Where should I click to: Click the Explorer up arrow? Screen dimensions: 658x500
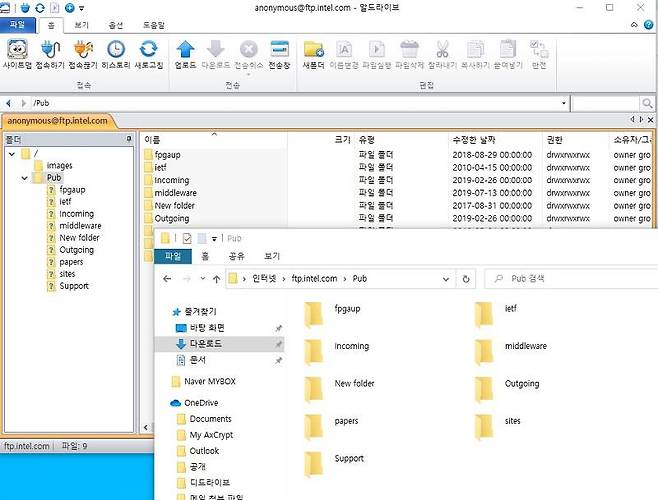[x=216, y=279]
